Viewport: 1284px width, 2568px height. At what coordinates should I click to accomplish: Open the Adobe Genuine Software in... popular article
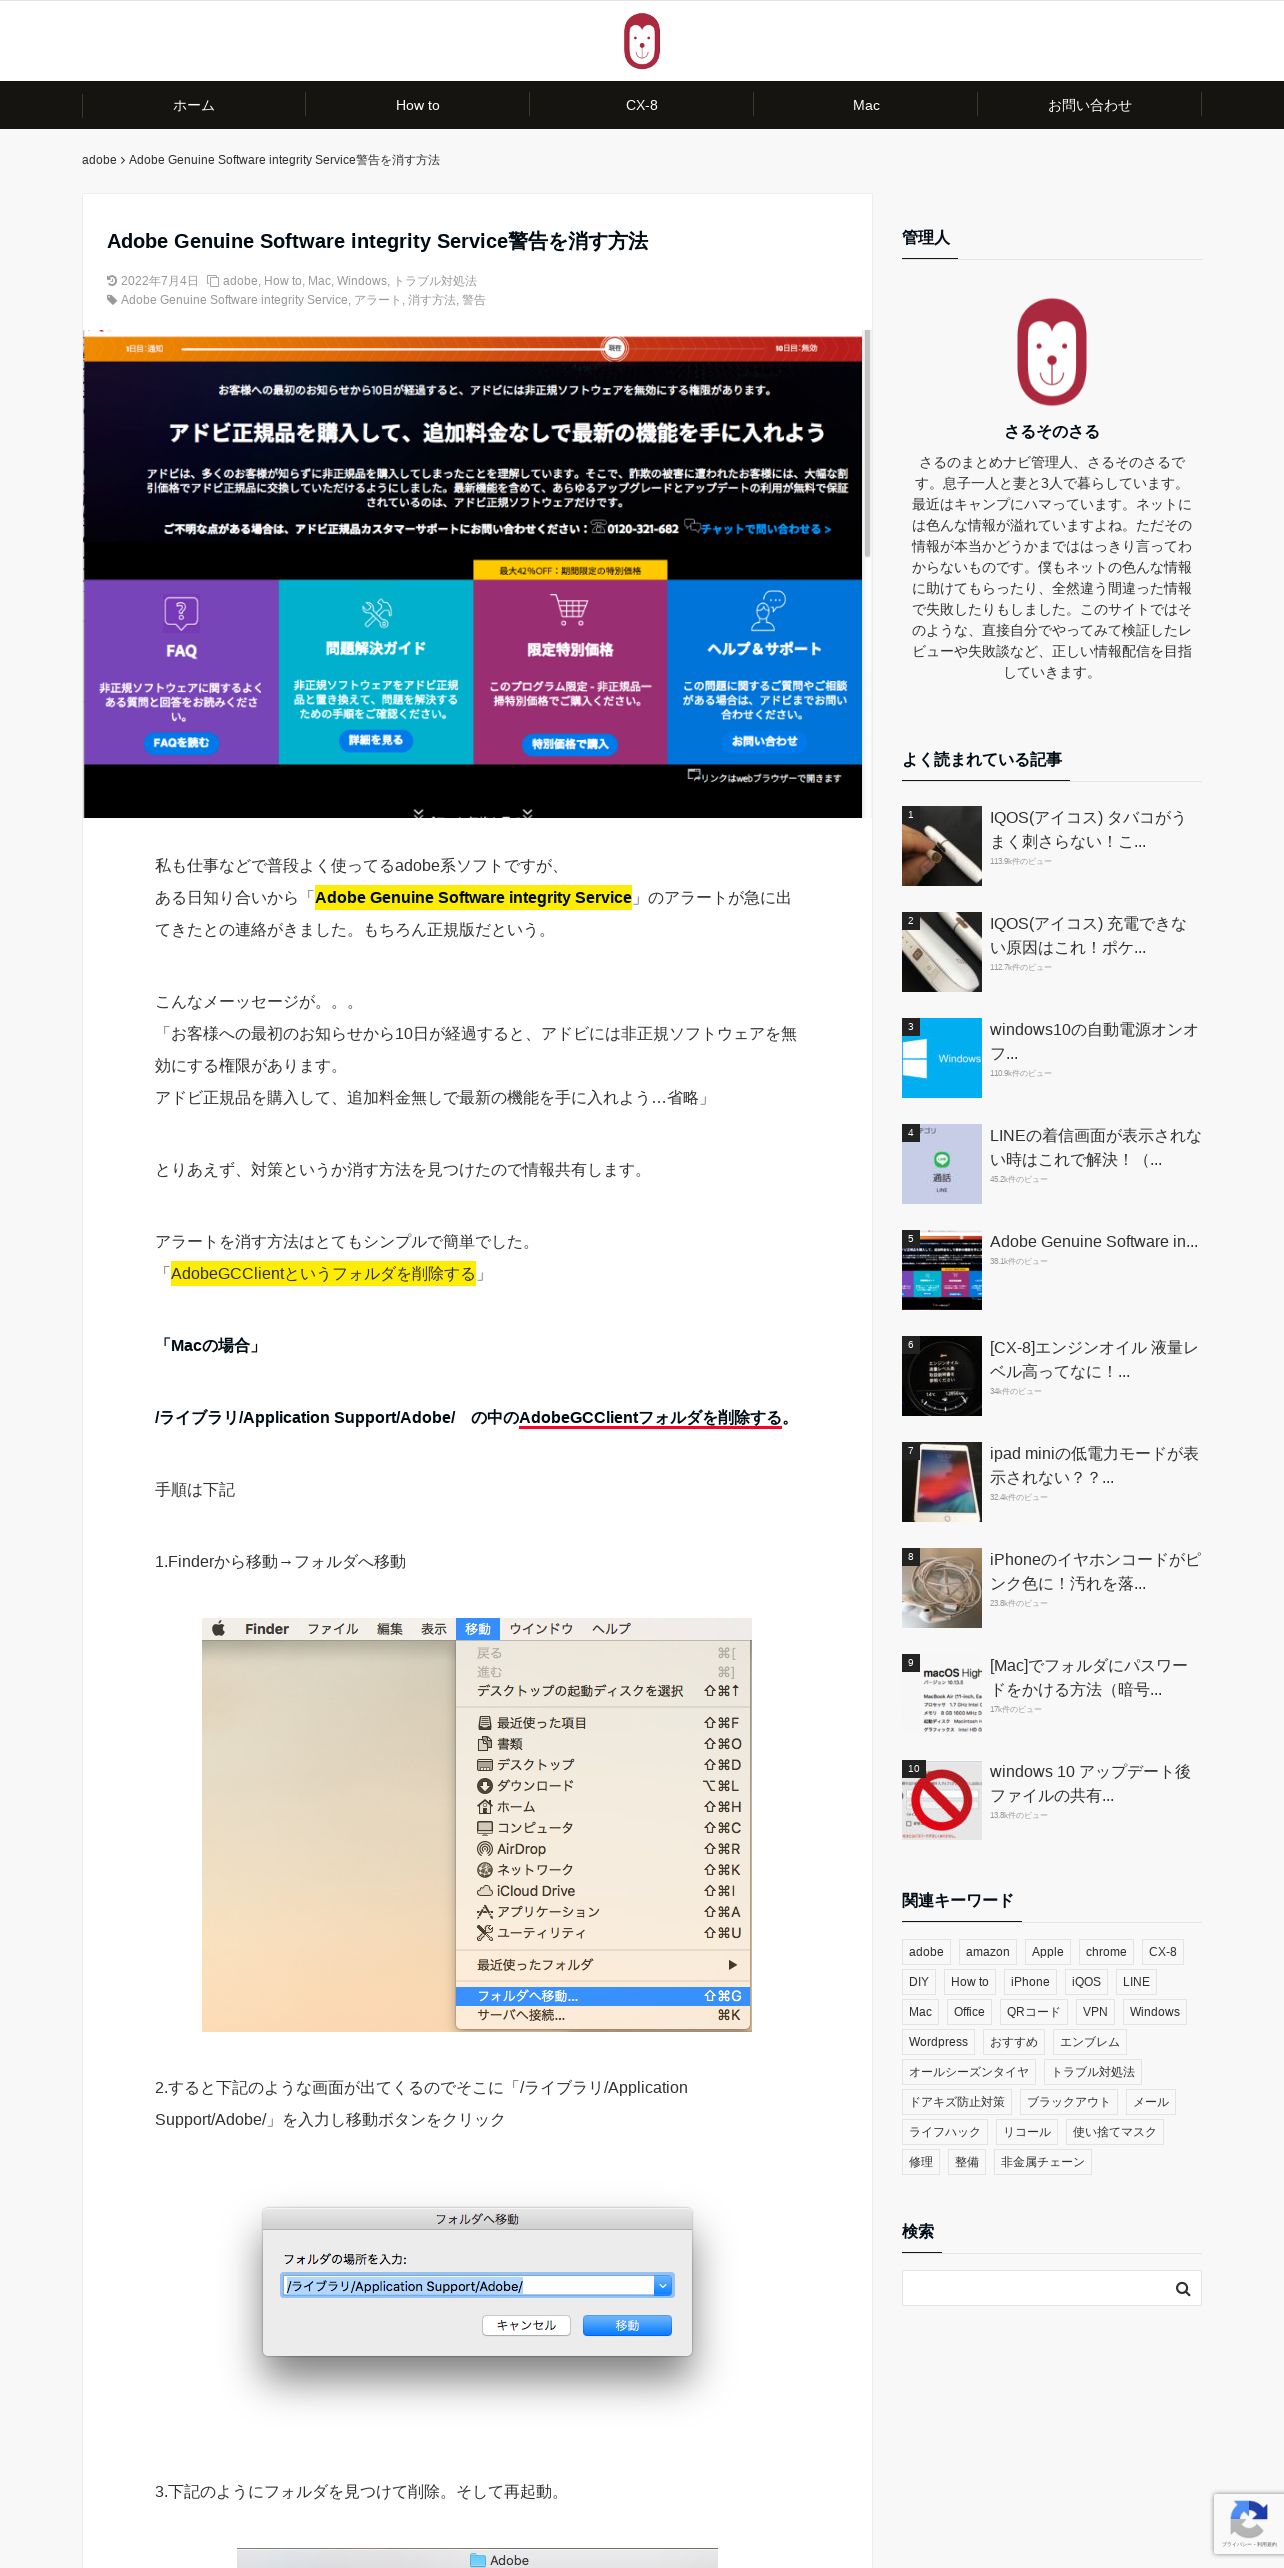1094,1242
